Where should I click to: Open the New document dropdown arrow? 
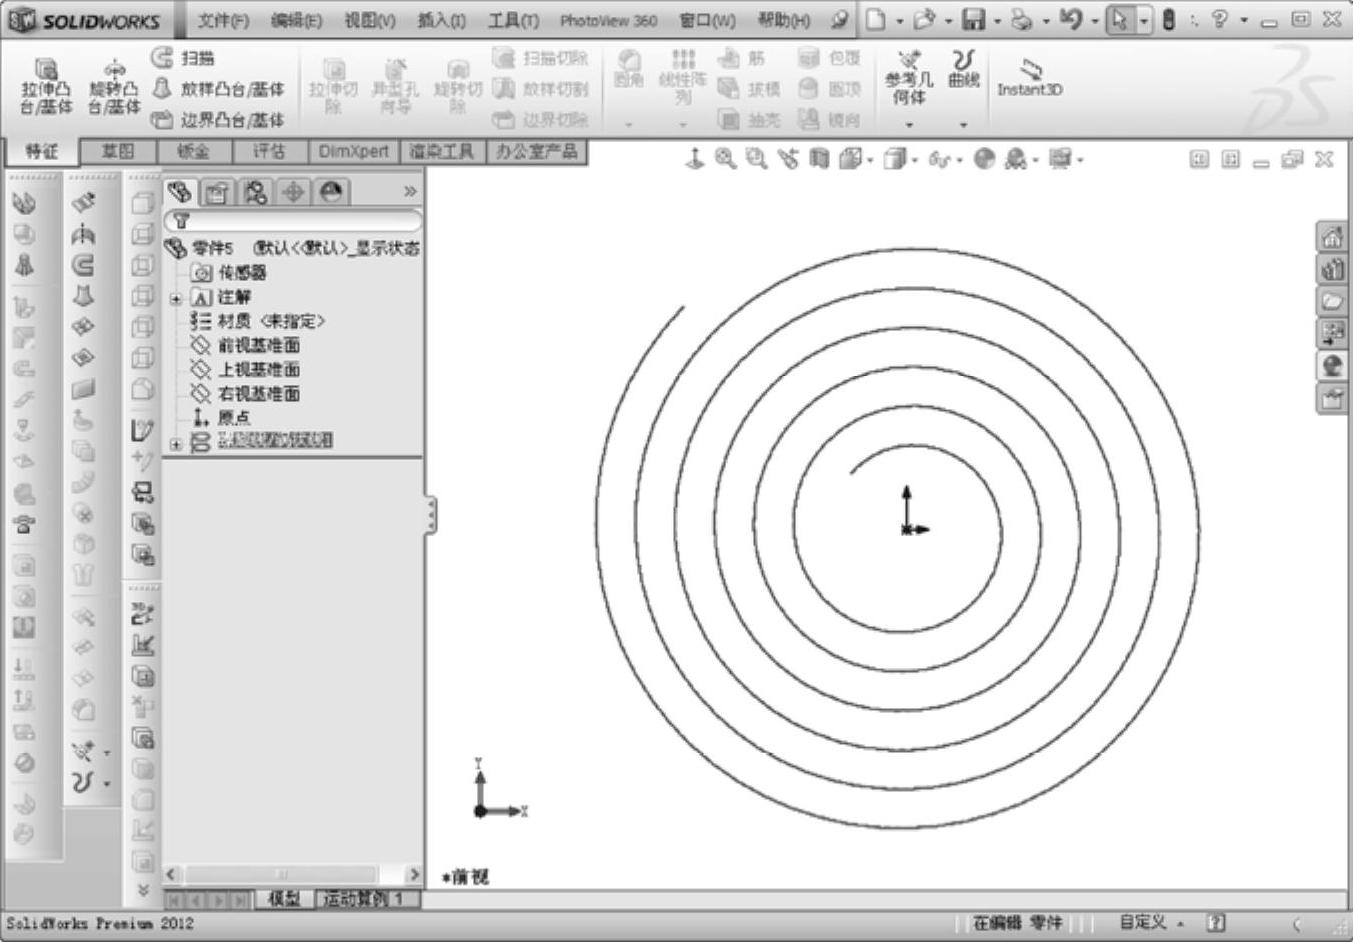[899, 20]
